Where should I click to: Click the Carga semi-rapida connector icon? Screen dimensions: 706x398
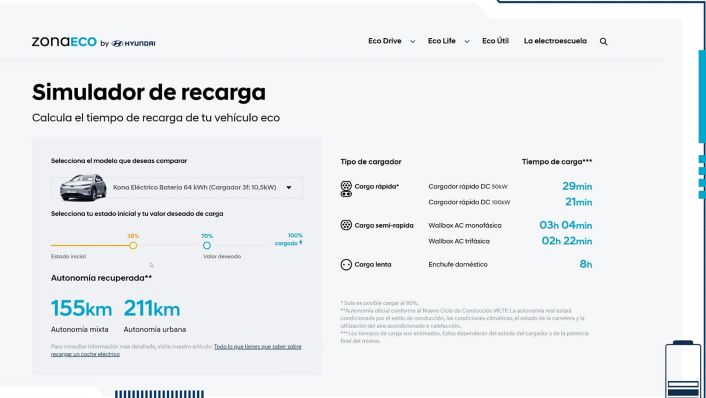[x=346, y=225]
